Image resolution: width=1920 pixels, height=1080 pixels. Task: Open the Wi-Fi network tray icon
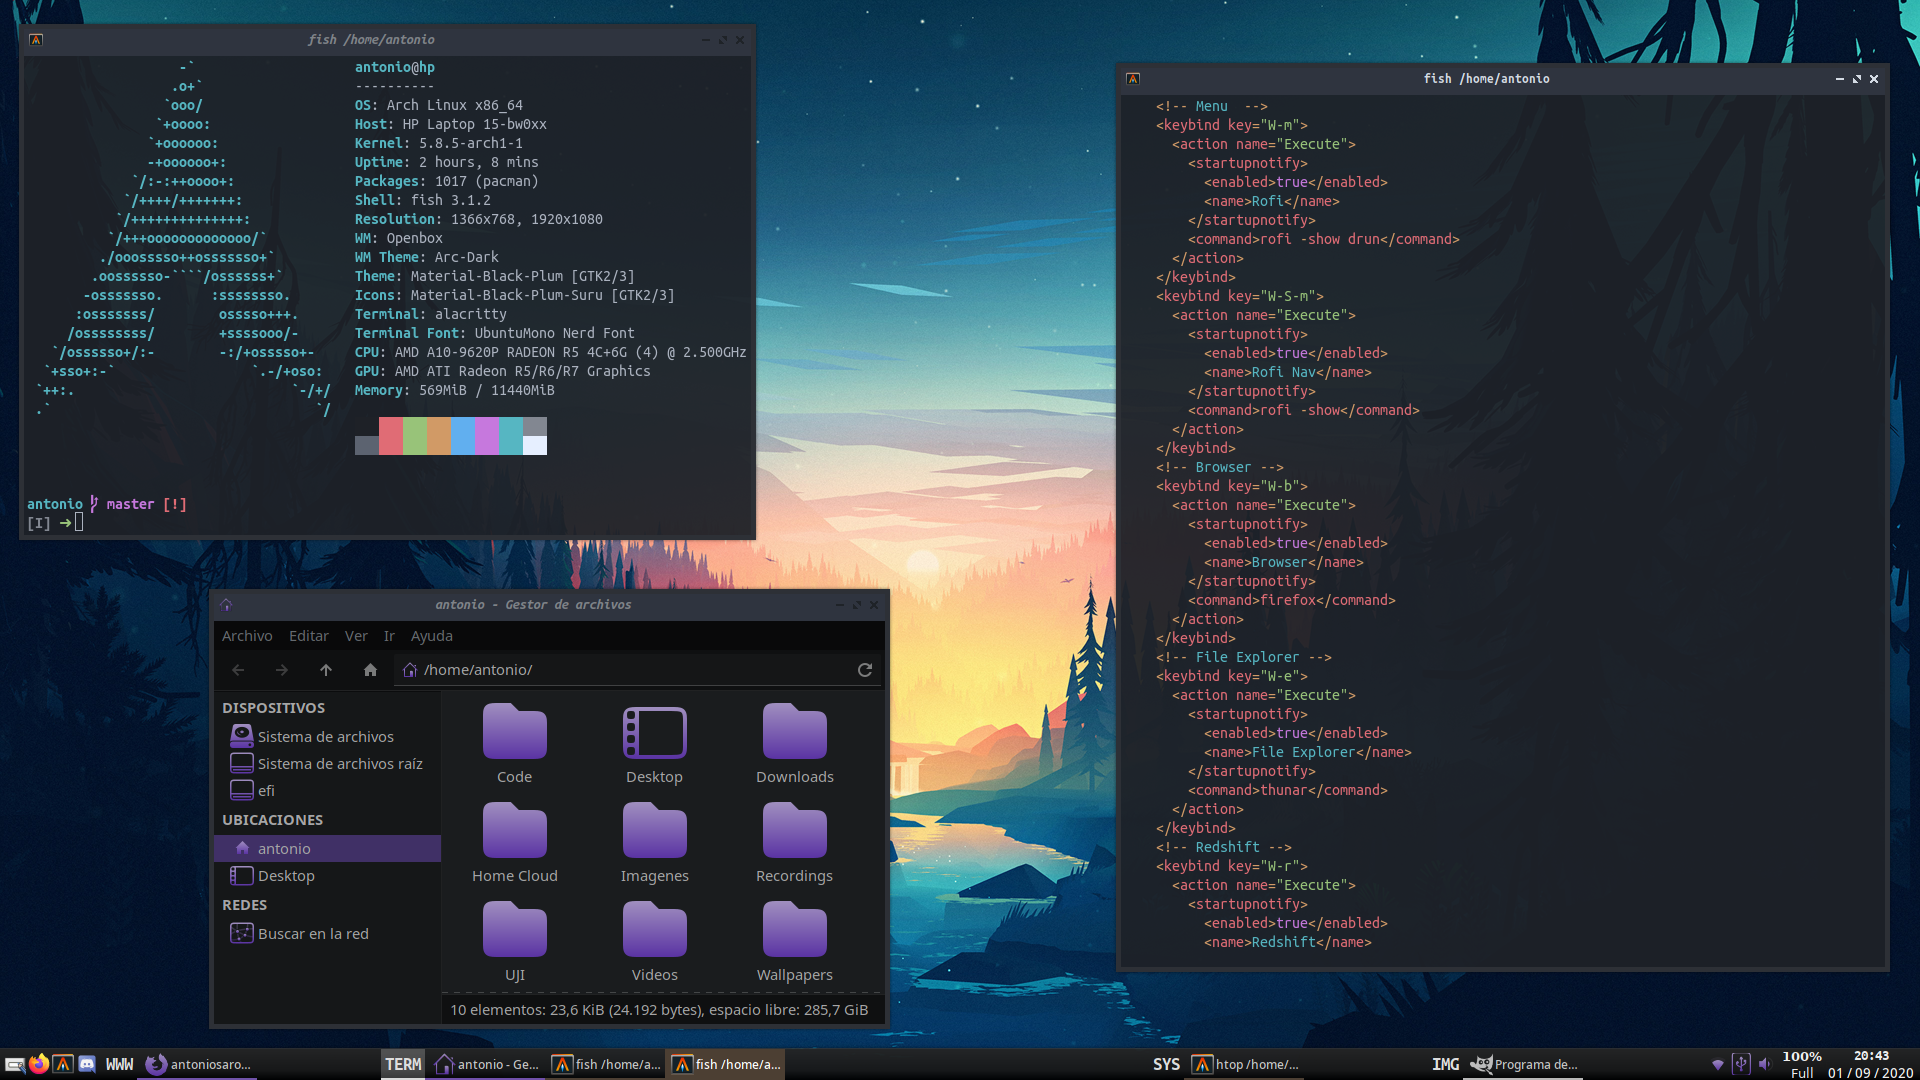pos(1718,1064)
